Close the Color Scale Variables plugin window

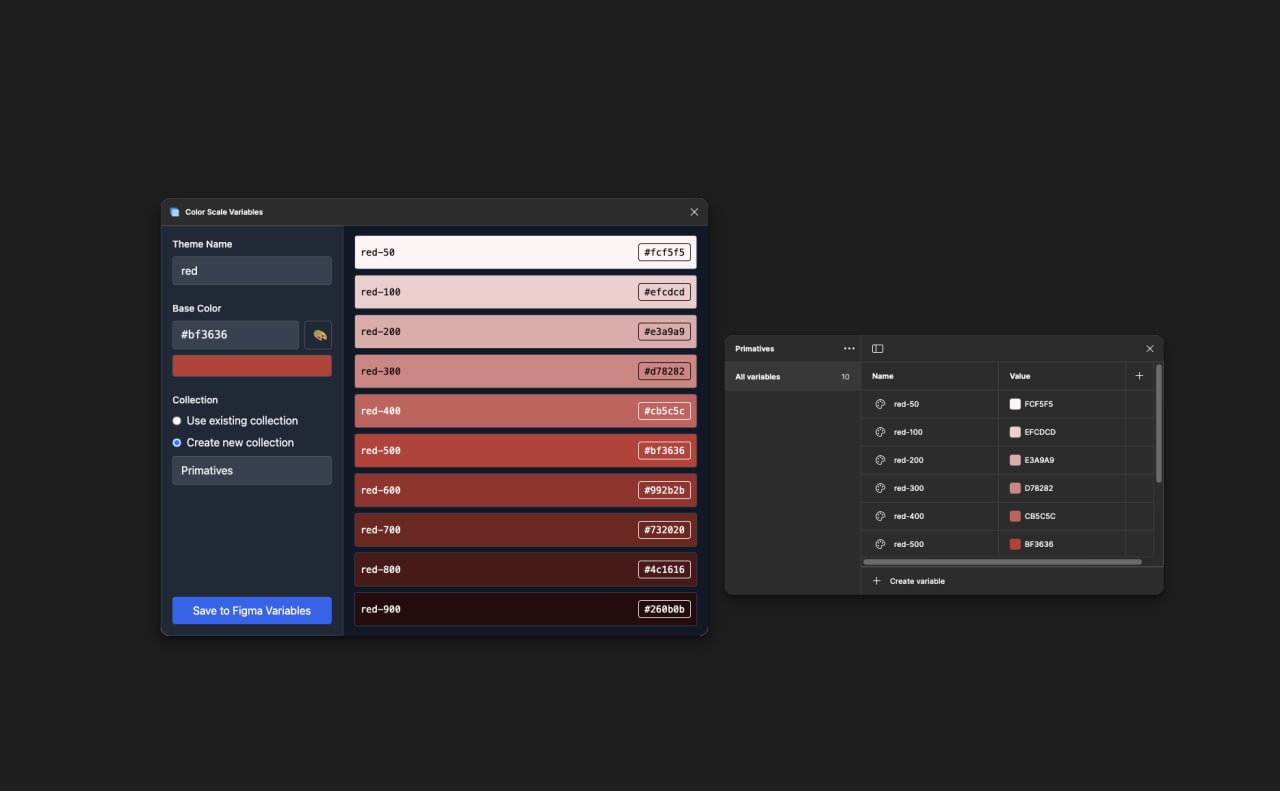point(694,212)
